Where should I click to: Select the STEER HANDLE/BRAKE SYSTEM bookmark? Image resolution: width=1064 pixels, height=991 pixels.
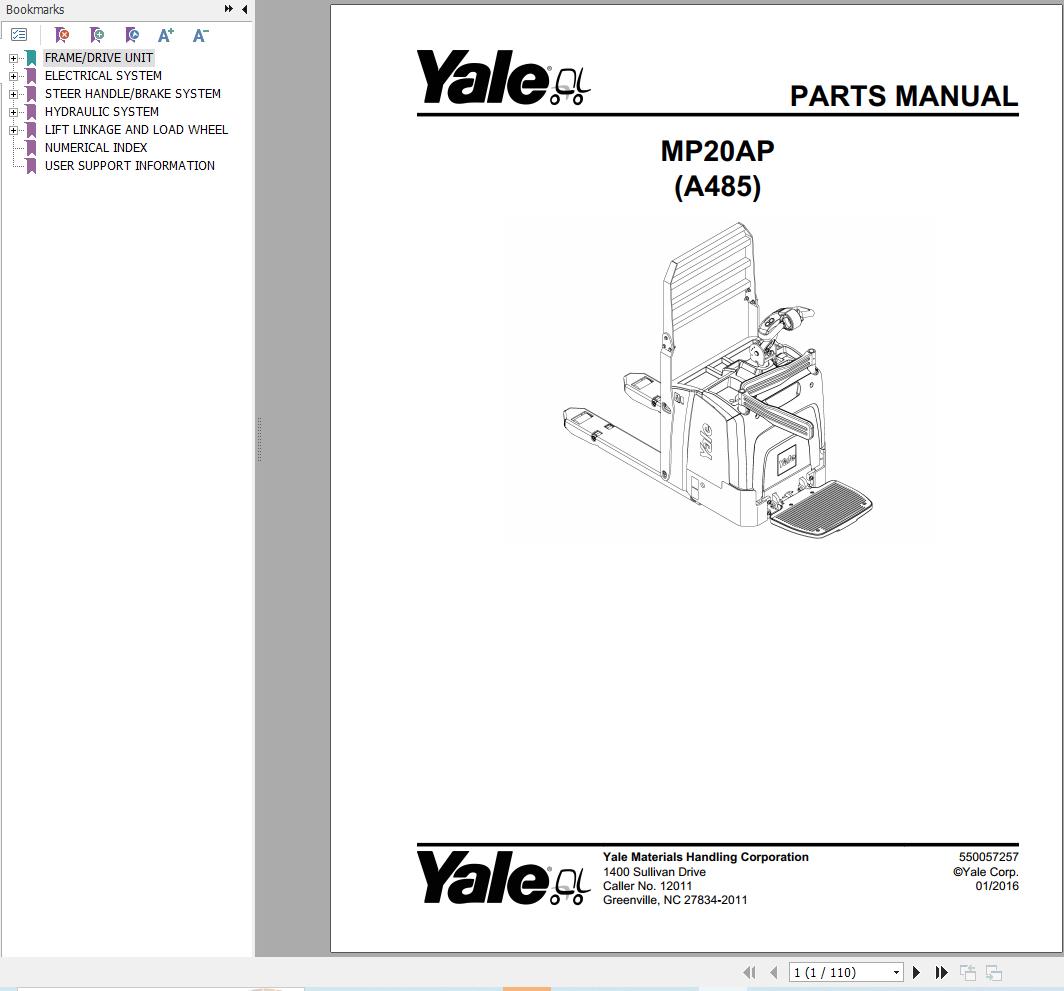coord(131,93)
